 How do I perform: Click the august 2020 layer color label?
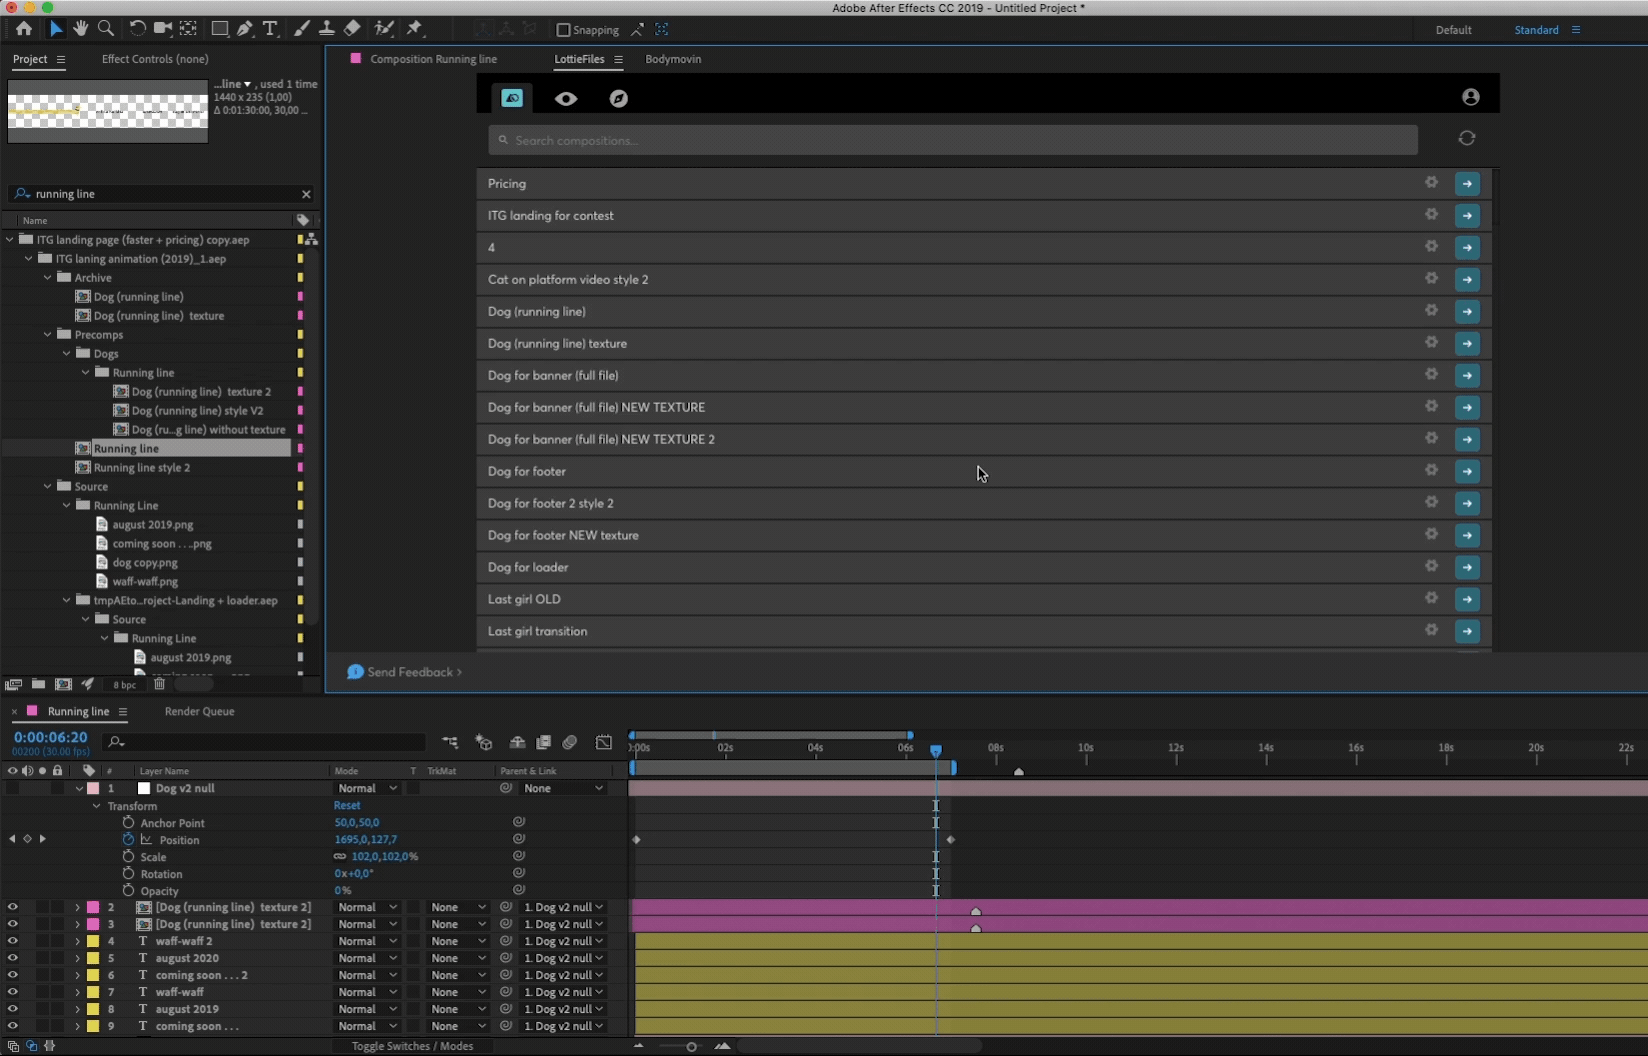click(93, 958)
